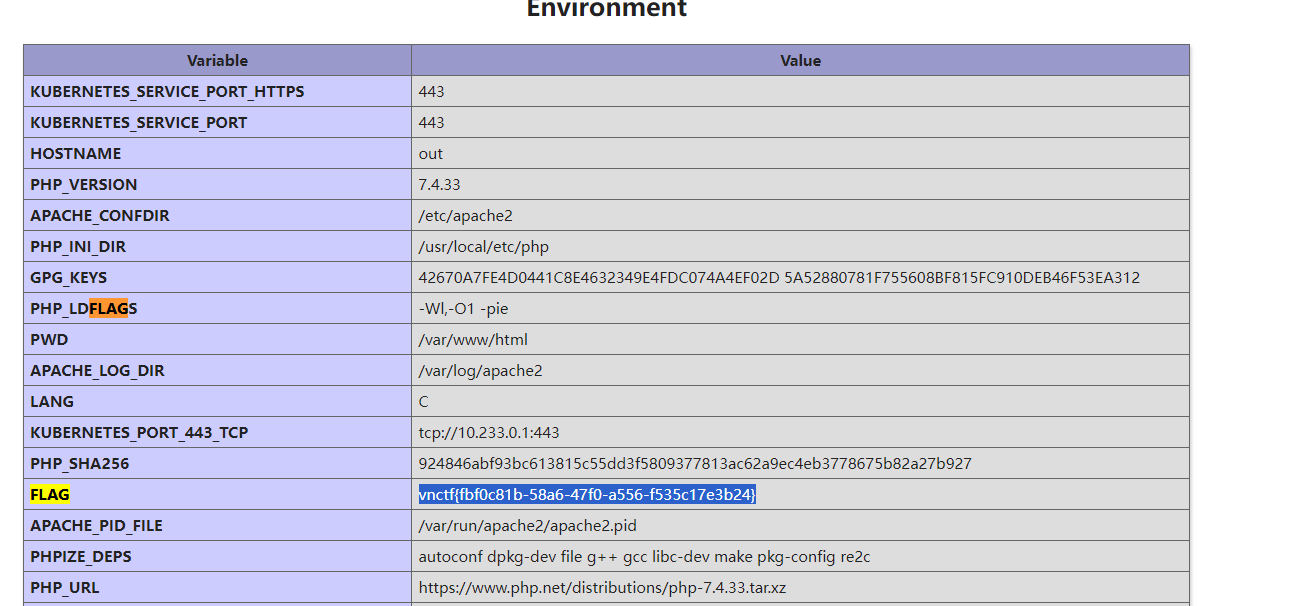Click the PWD value /var/www/html
Viewport: 1310px width, 606px height.
(x=473, y=339)
